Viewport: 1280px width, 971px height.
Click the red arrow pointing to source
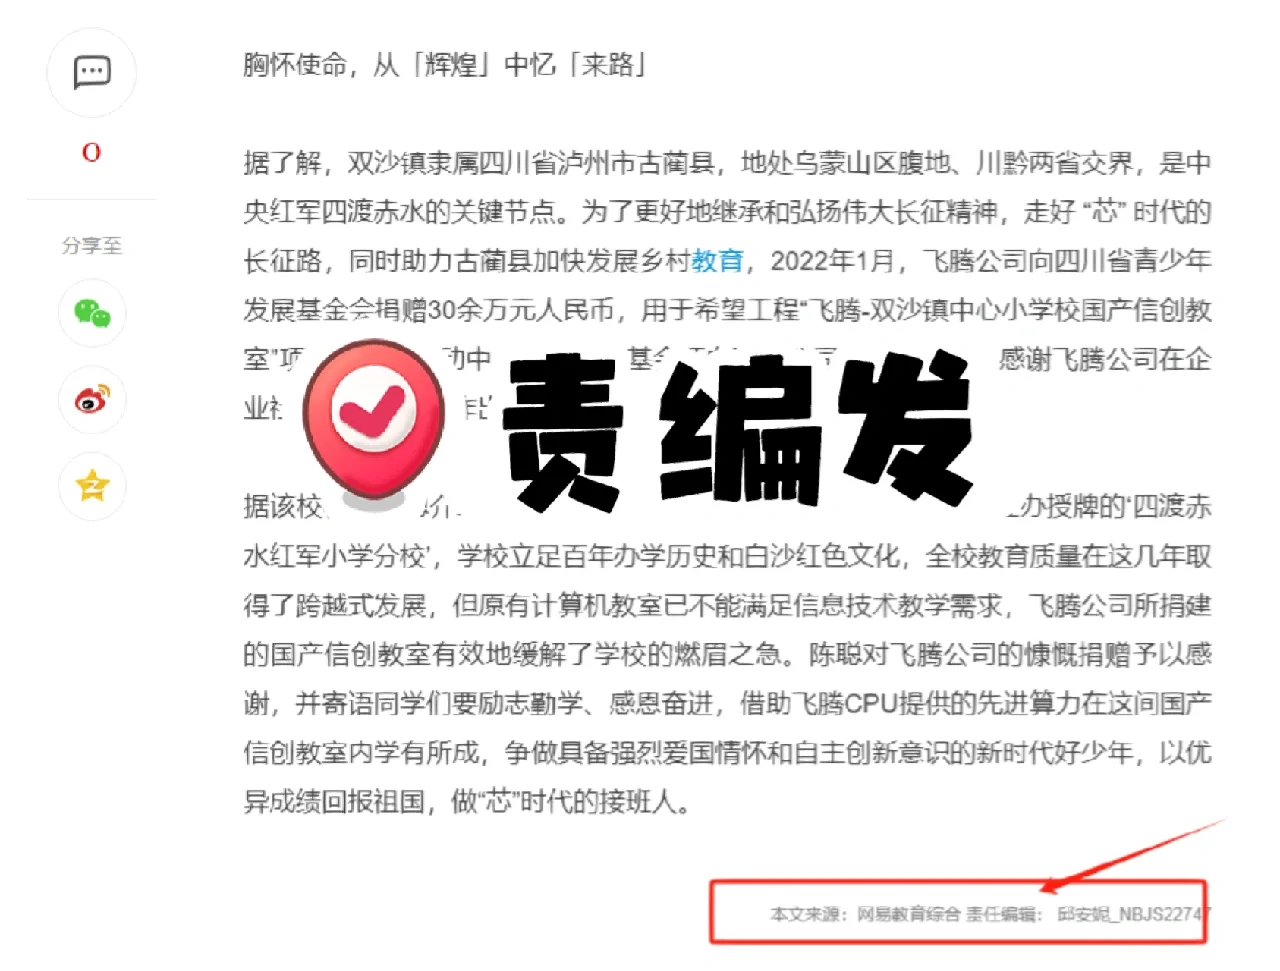tap(1134, 855)
